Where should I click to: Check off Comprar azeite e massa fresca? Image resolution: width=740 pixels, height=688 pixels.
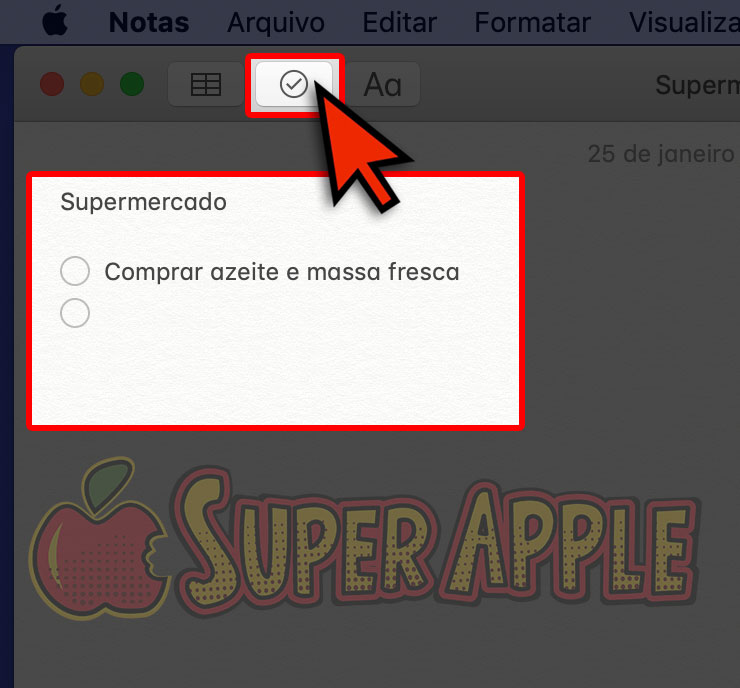pos(75,271)
